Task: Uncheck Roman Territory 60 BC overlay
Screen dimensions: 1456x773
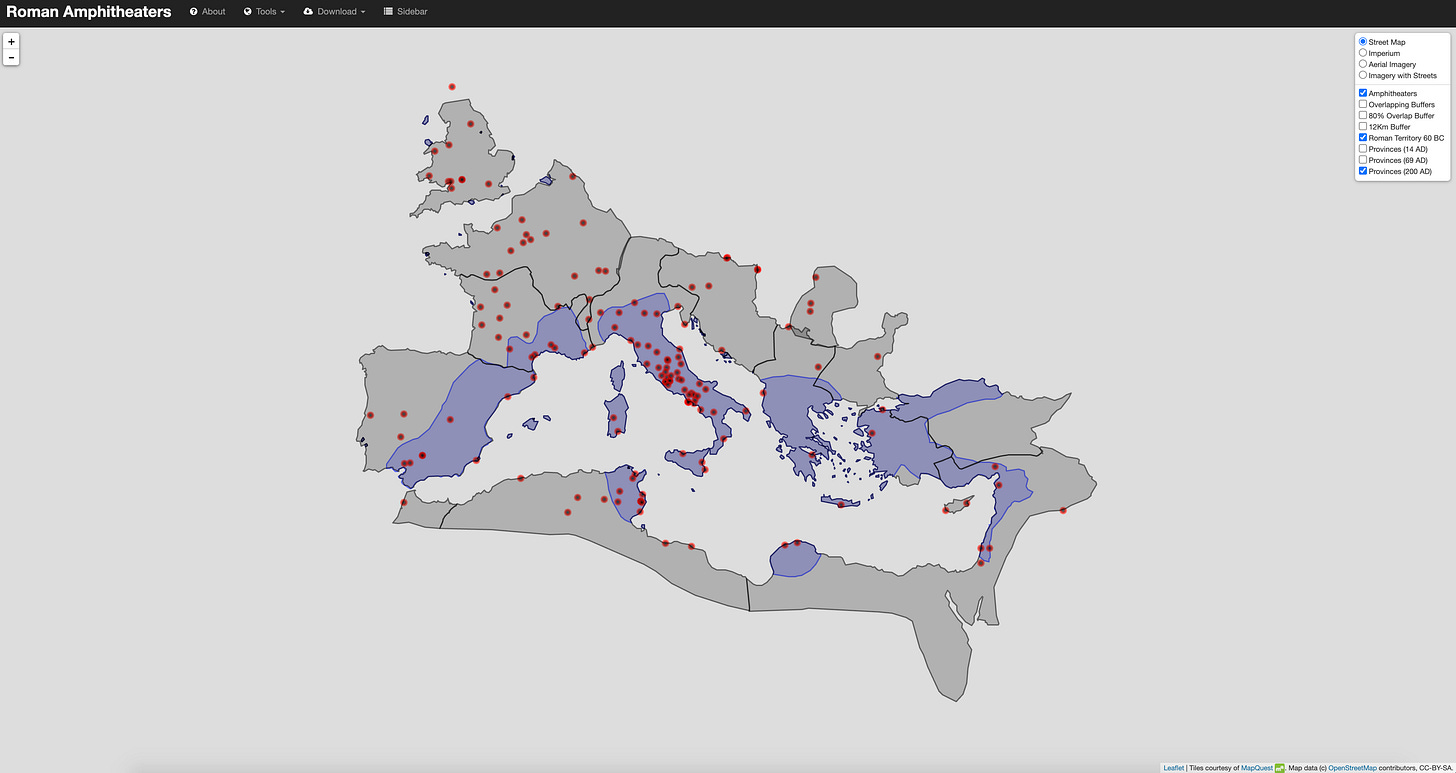Action: pos(1363,138)
